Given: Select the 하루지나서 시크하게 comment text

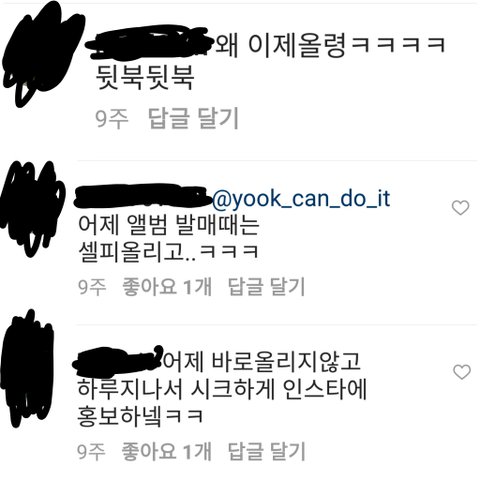Looking at the screenshot, I should click(222, 403).
